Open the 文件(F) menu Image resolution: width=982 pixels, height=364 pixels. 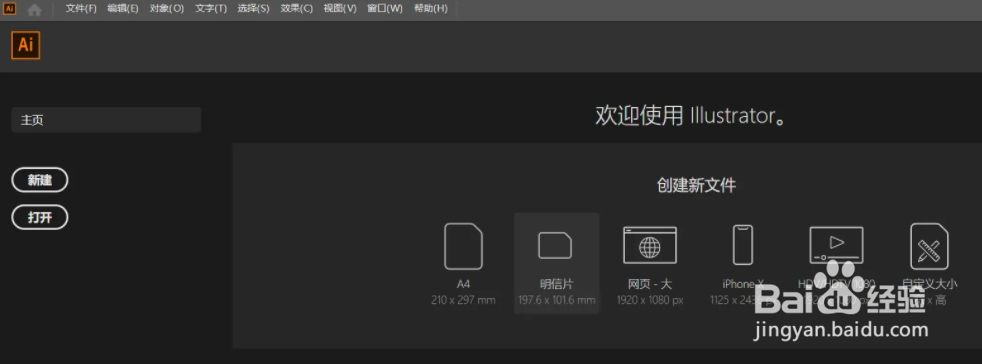click(x=81, y=9)
